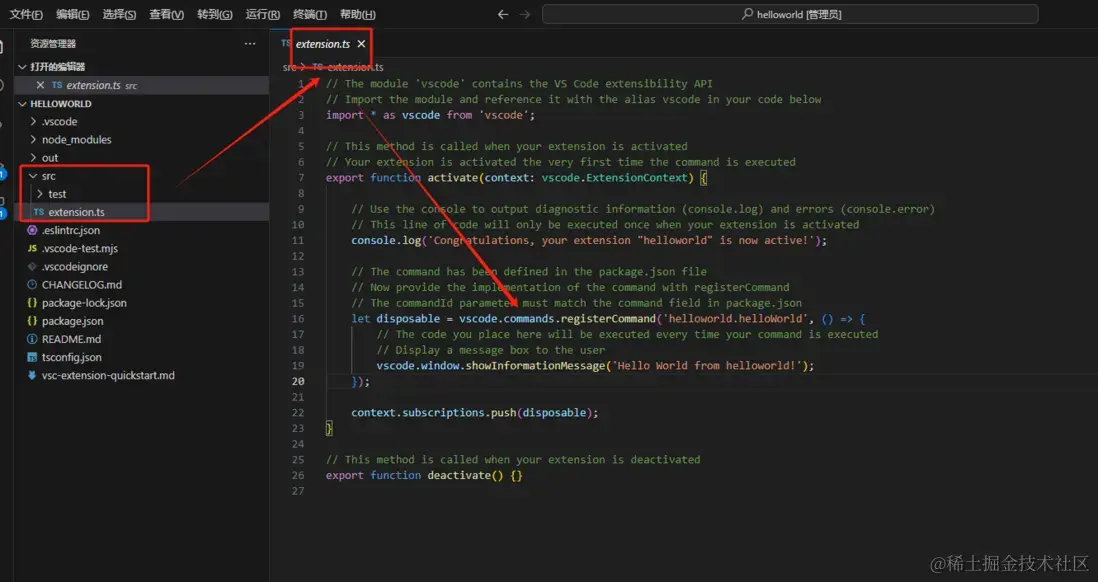Close the extension.ts editor tab

[361, 43]
